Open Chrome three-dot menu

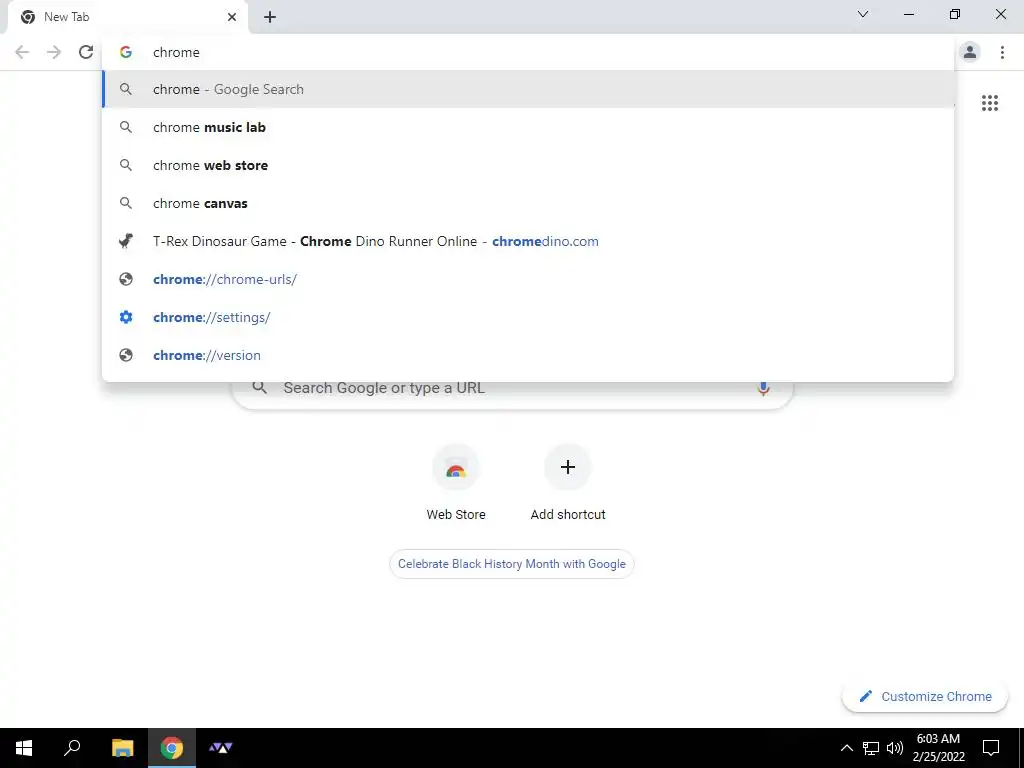tap(1002, 52)
